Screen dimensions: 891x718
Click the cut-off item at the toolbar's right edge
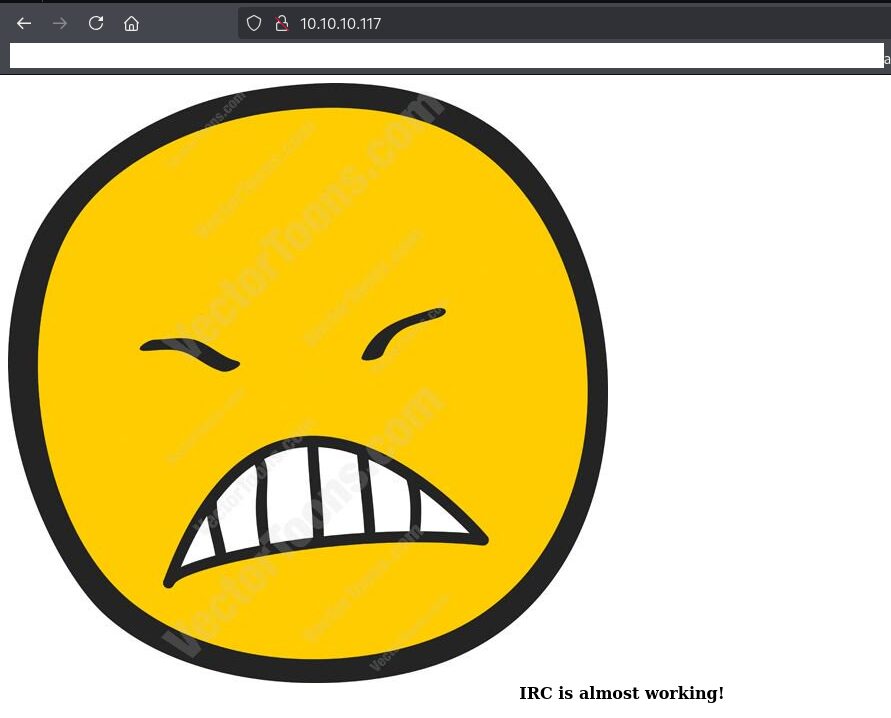tap(886, 59)
